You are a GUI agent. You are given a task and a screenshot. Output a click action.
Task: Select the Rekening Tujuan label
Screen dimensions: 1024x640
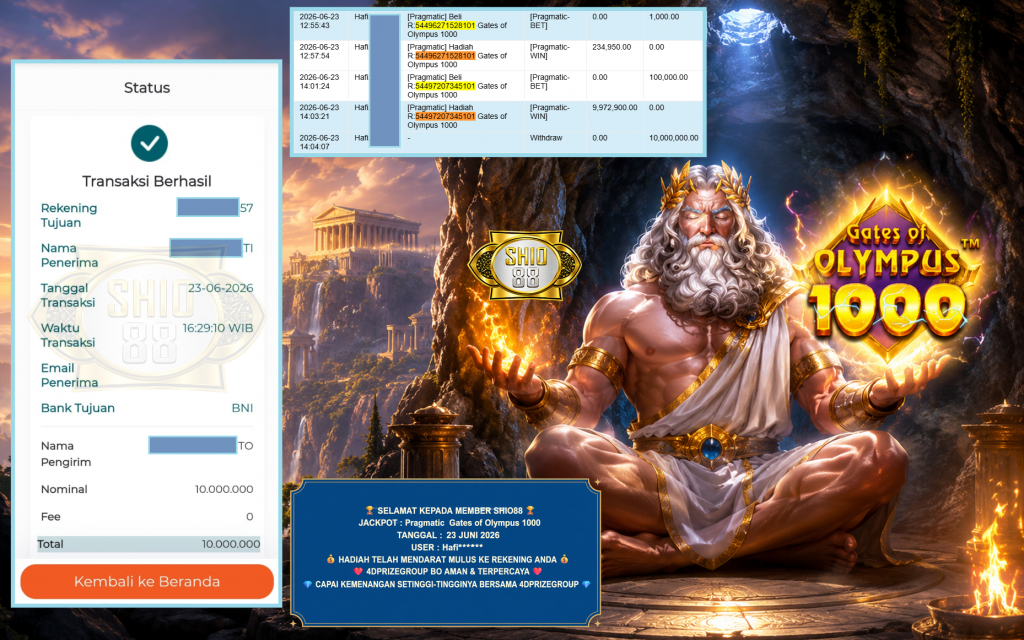click(69, 216)
